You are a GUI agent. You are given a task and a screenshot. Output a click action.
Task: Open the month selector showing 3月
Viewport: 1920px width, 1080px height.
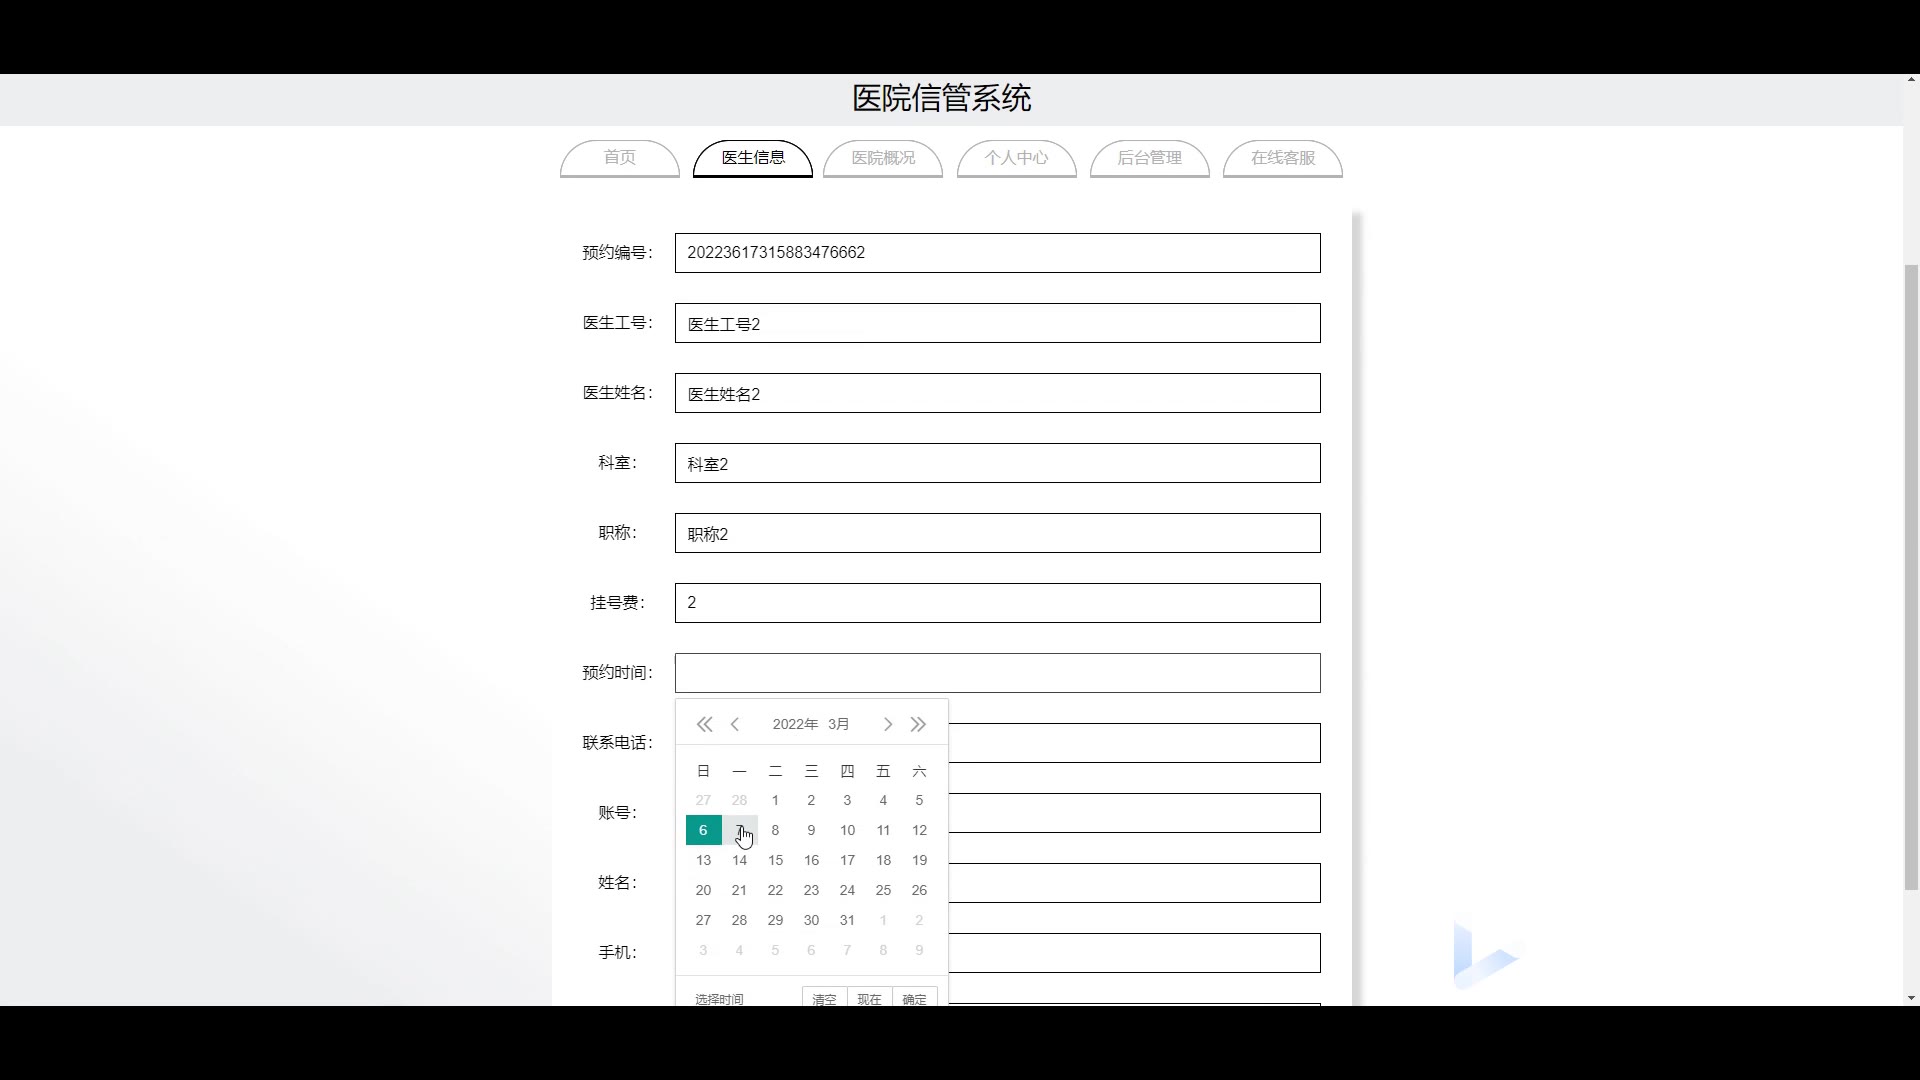(838, 724)
